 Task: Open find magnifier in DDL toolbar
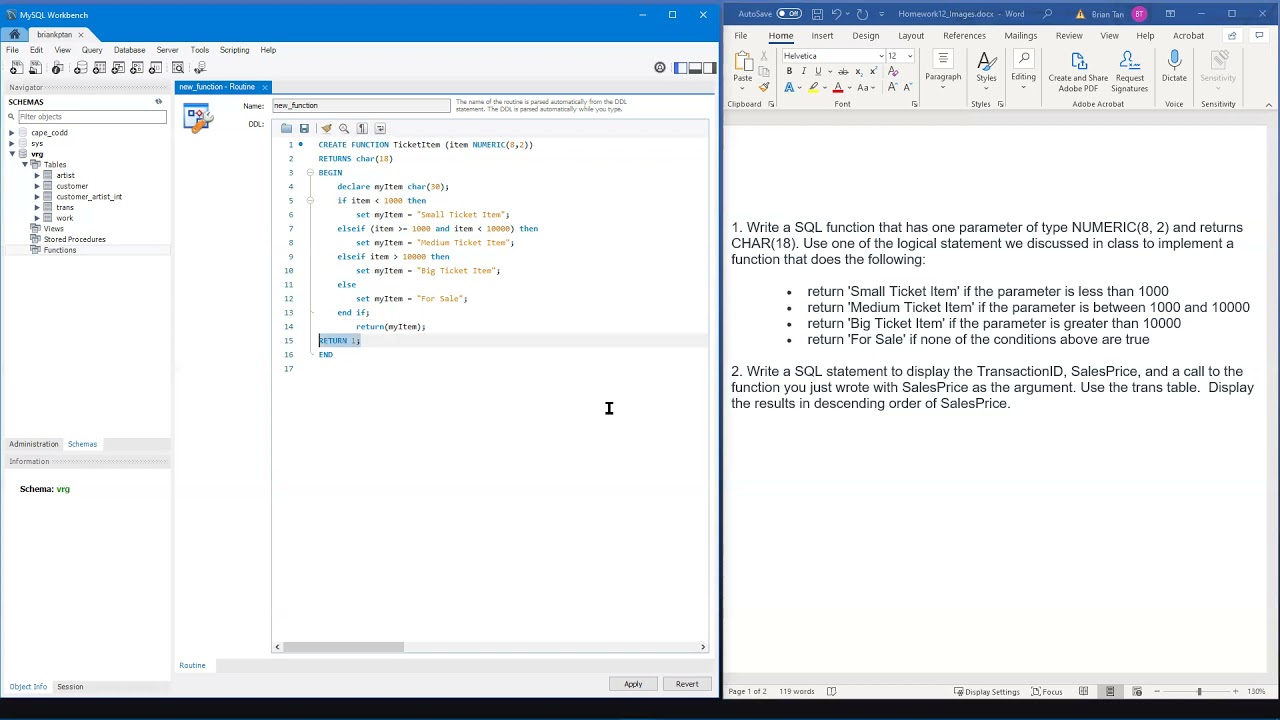pos(344,128)
